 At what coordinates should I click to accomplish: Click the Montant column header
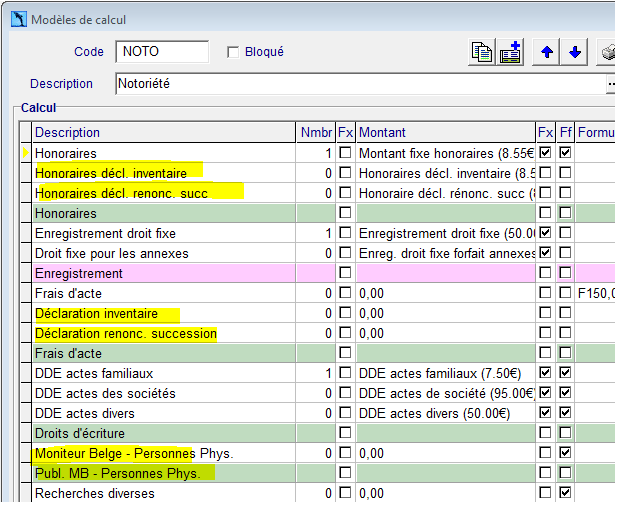[x=446, y=132]
